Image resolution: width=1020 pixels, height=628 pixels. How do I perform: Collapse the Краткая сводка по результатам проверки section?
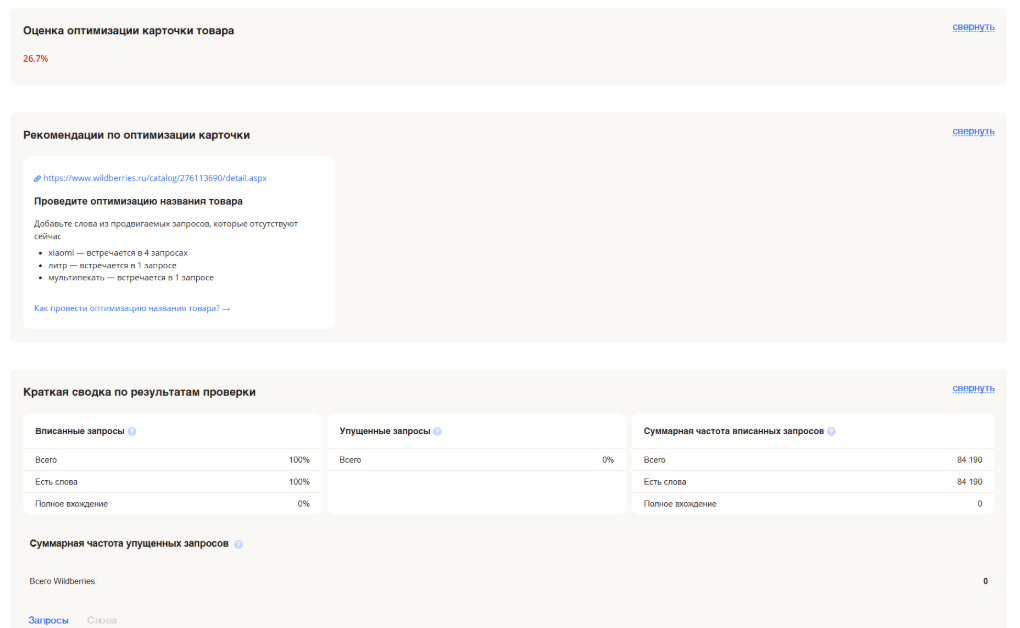(x=972, y=388)
